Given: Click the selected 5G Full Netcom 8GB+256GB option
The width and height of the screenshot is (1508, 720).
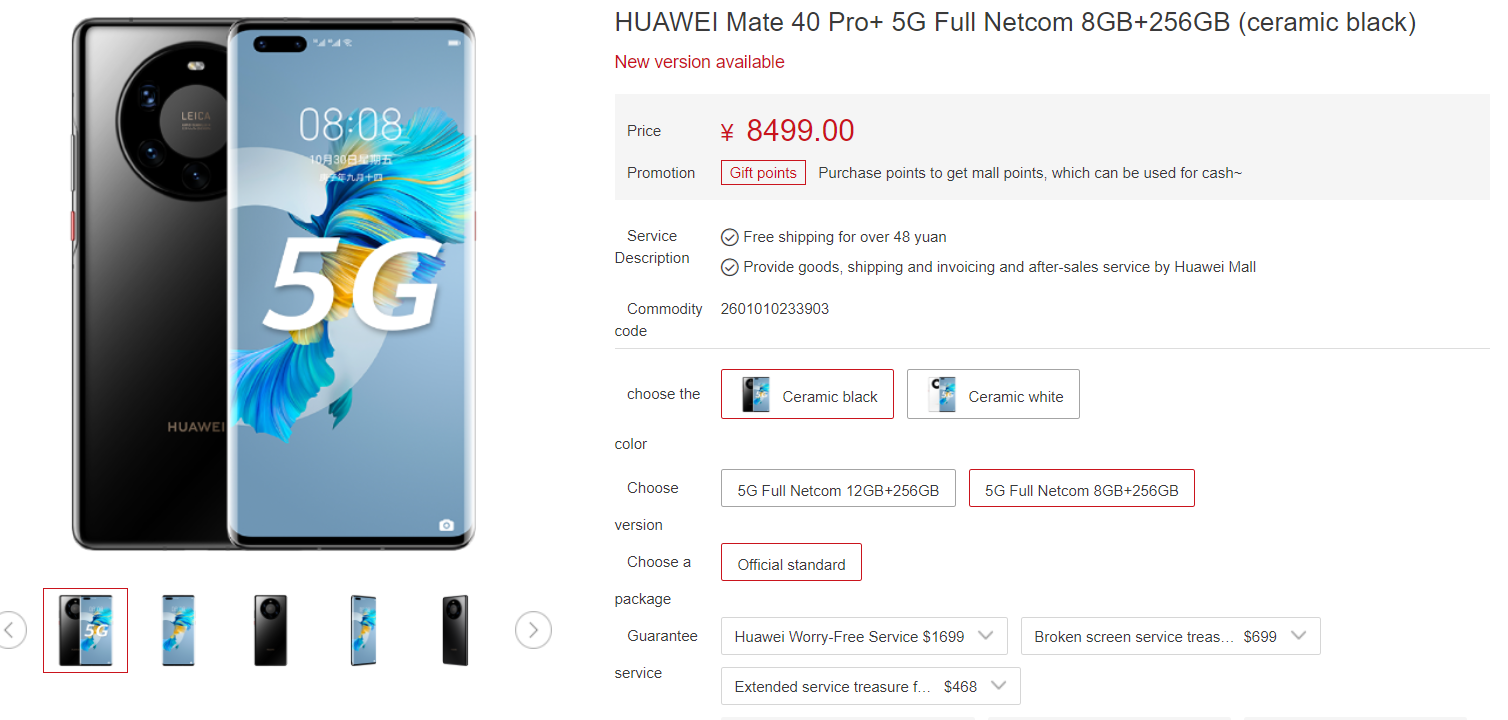Looking at the screenshot, I should 1081,488.
